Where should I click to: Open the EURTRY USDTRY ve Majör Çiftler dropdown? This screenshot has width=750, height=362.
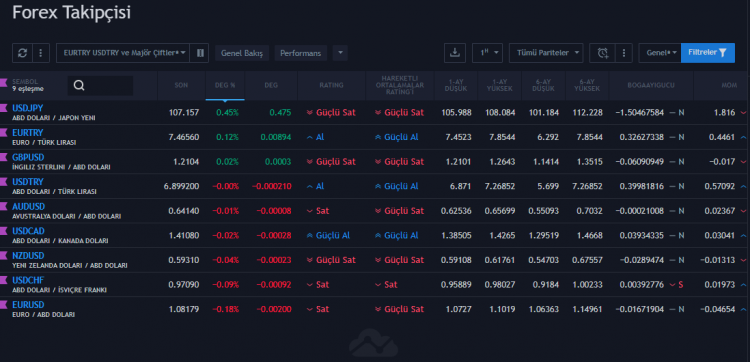(123, 53)
